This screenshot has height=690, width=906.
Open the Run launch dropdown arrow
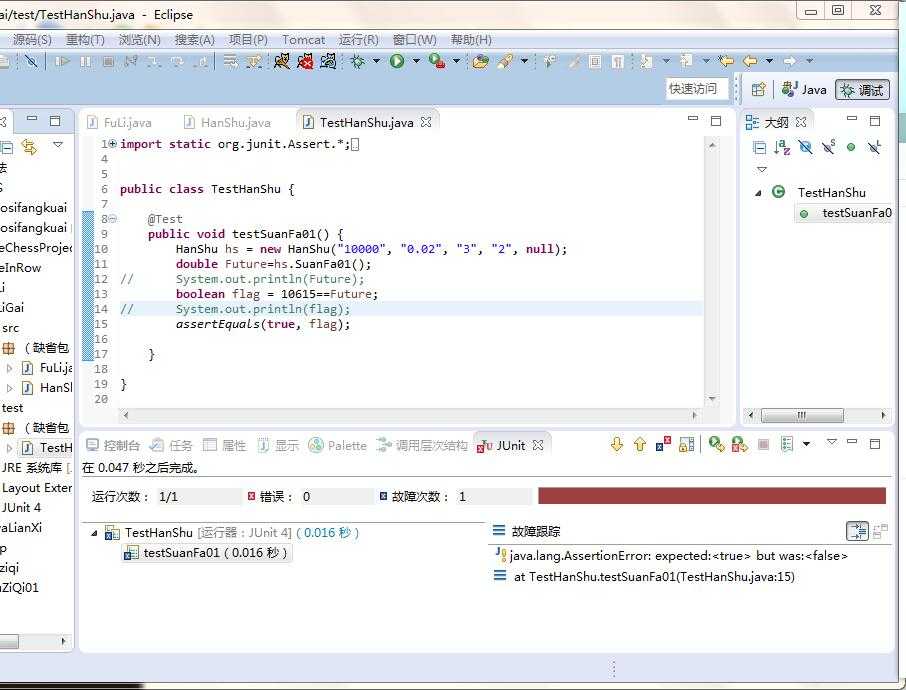[x=416, y=61]
